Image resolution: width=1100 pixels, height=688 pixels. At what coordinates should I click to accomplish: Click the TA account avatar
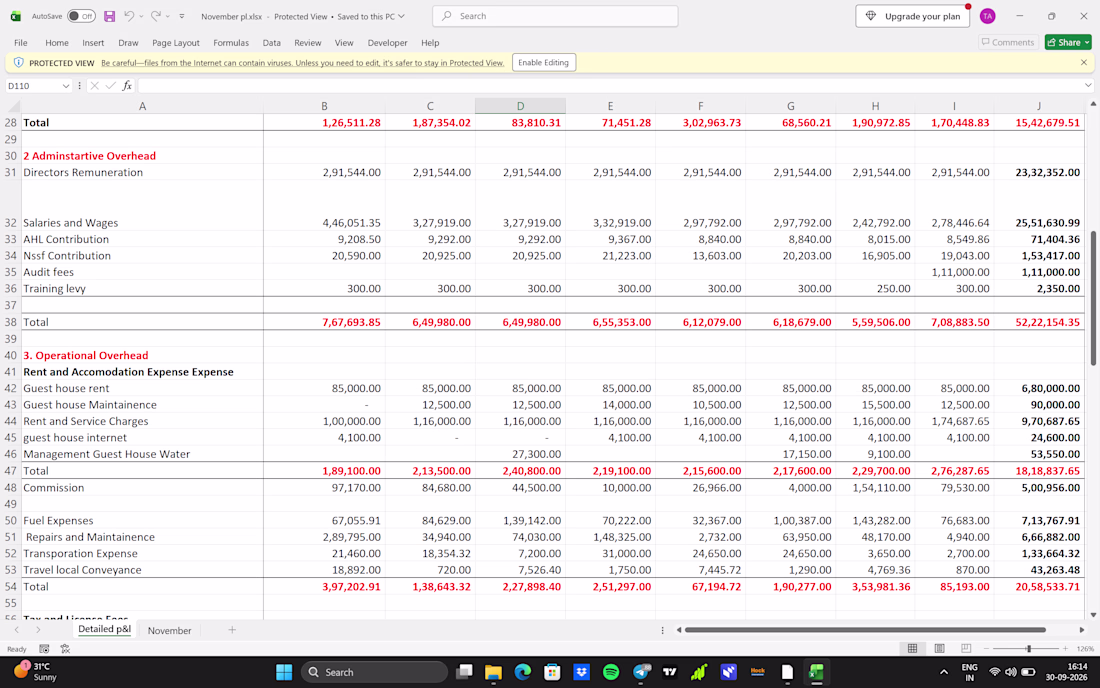(988, 16)
